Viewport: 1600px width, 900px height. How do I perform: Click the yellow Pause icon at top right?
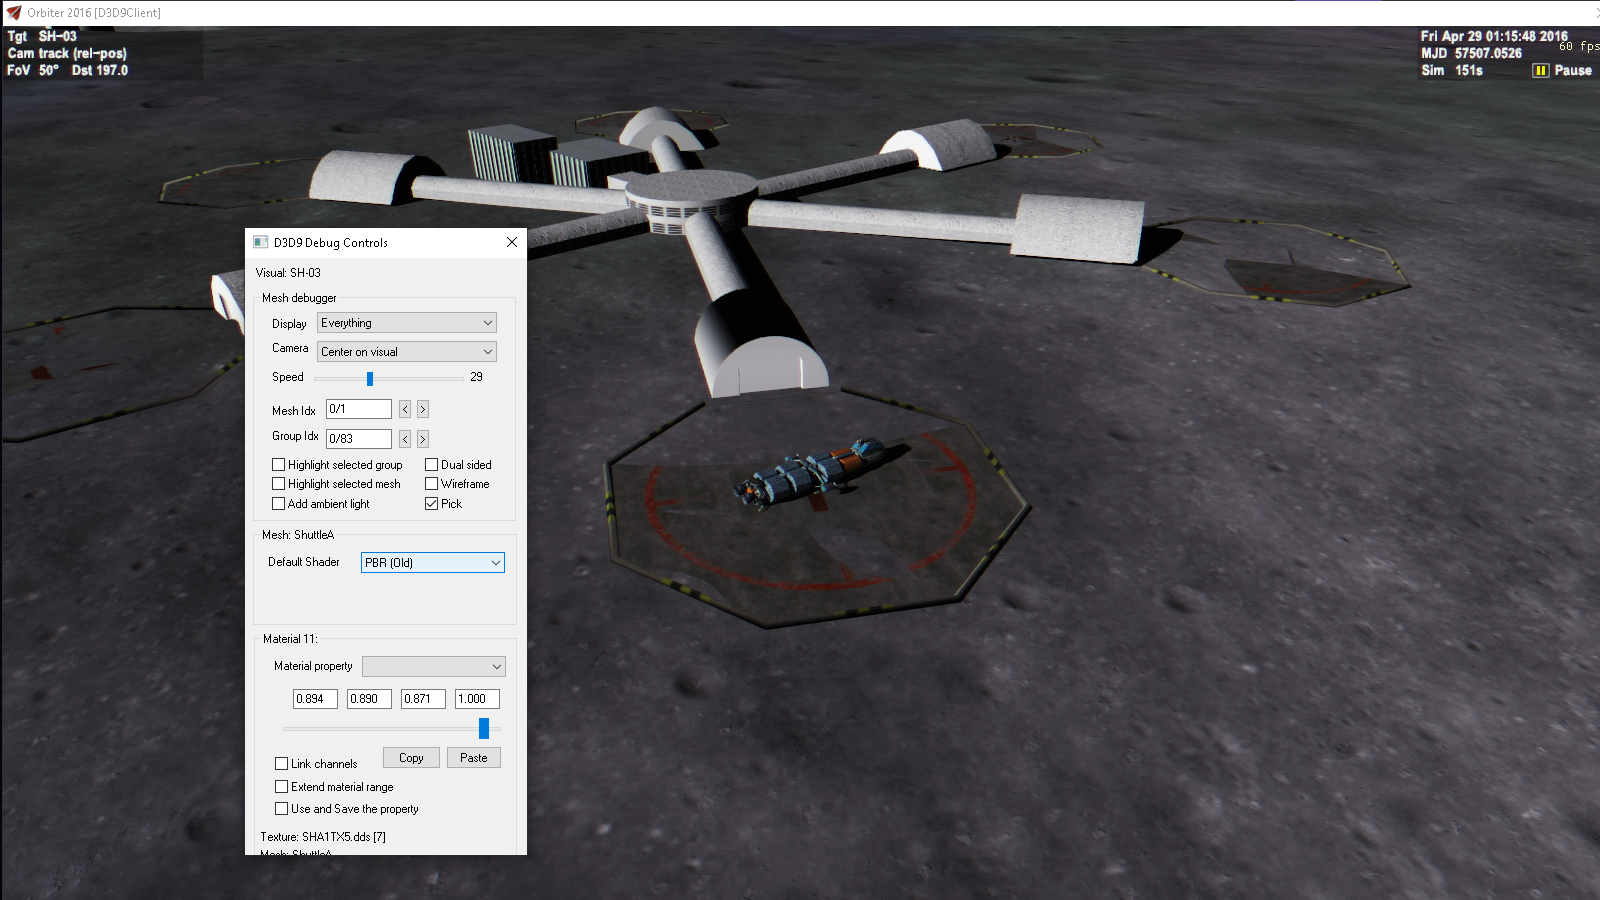tap(1539, 70)
